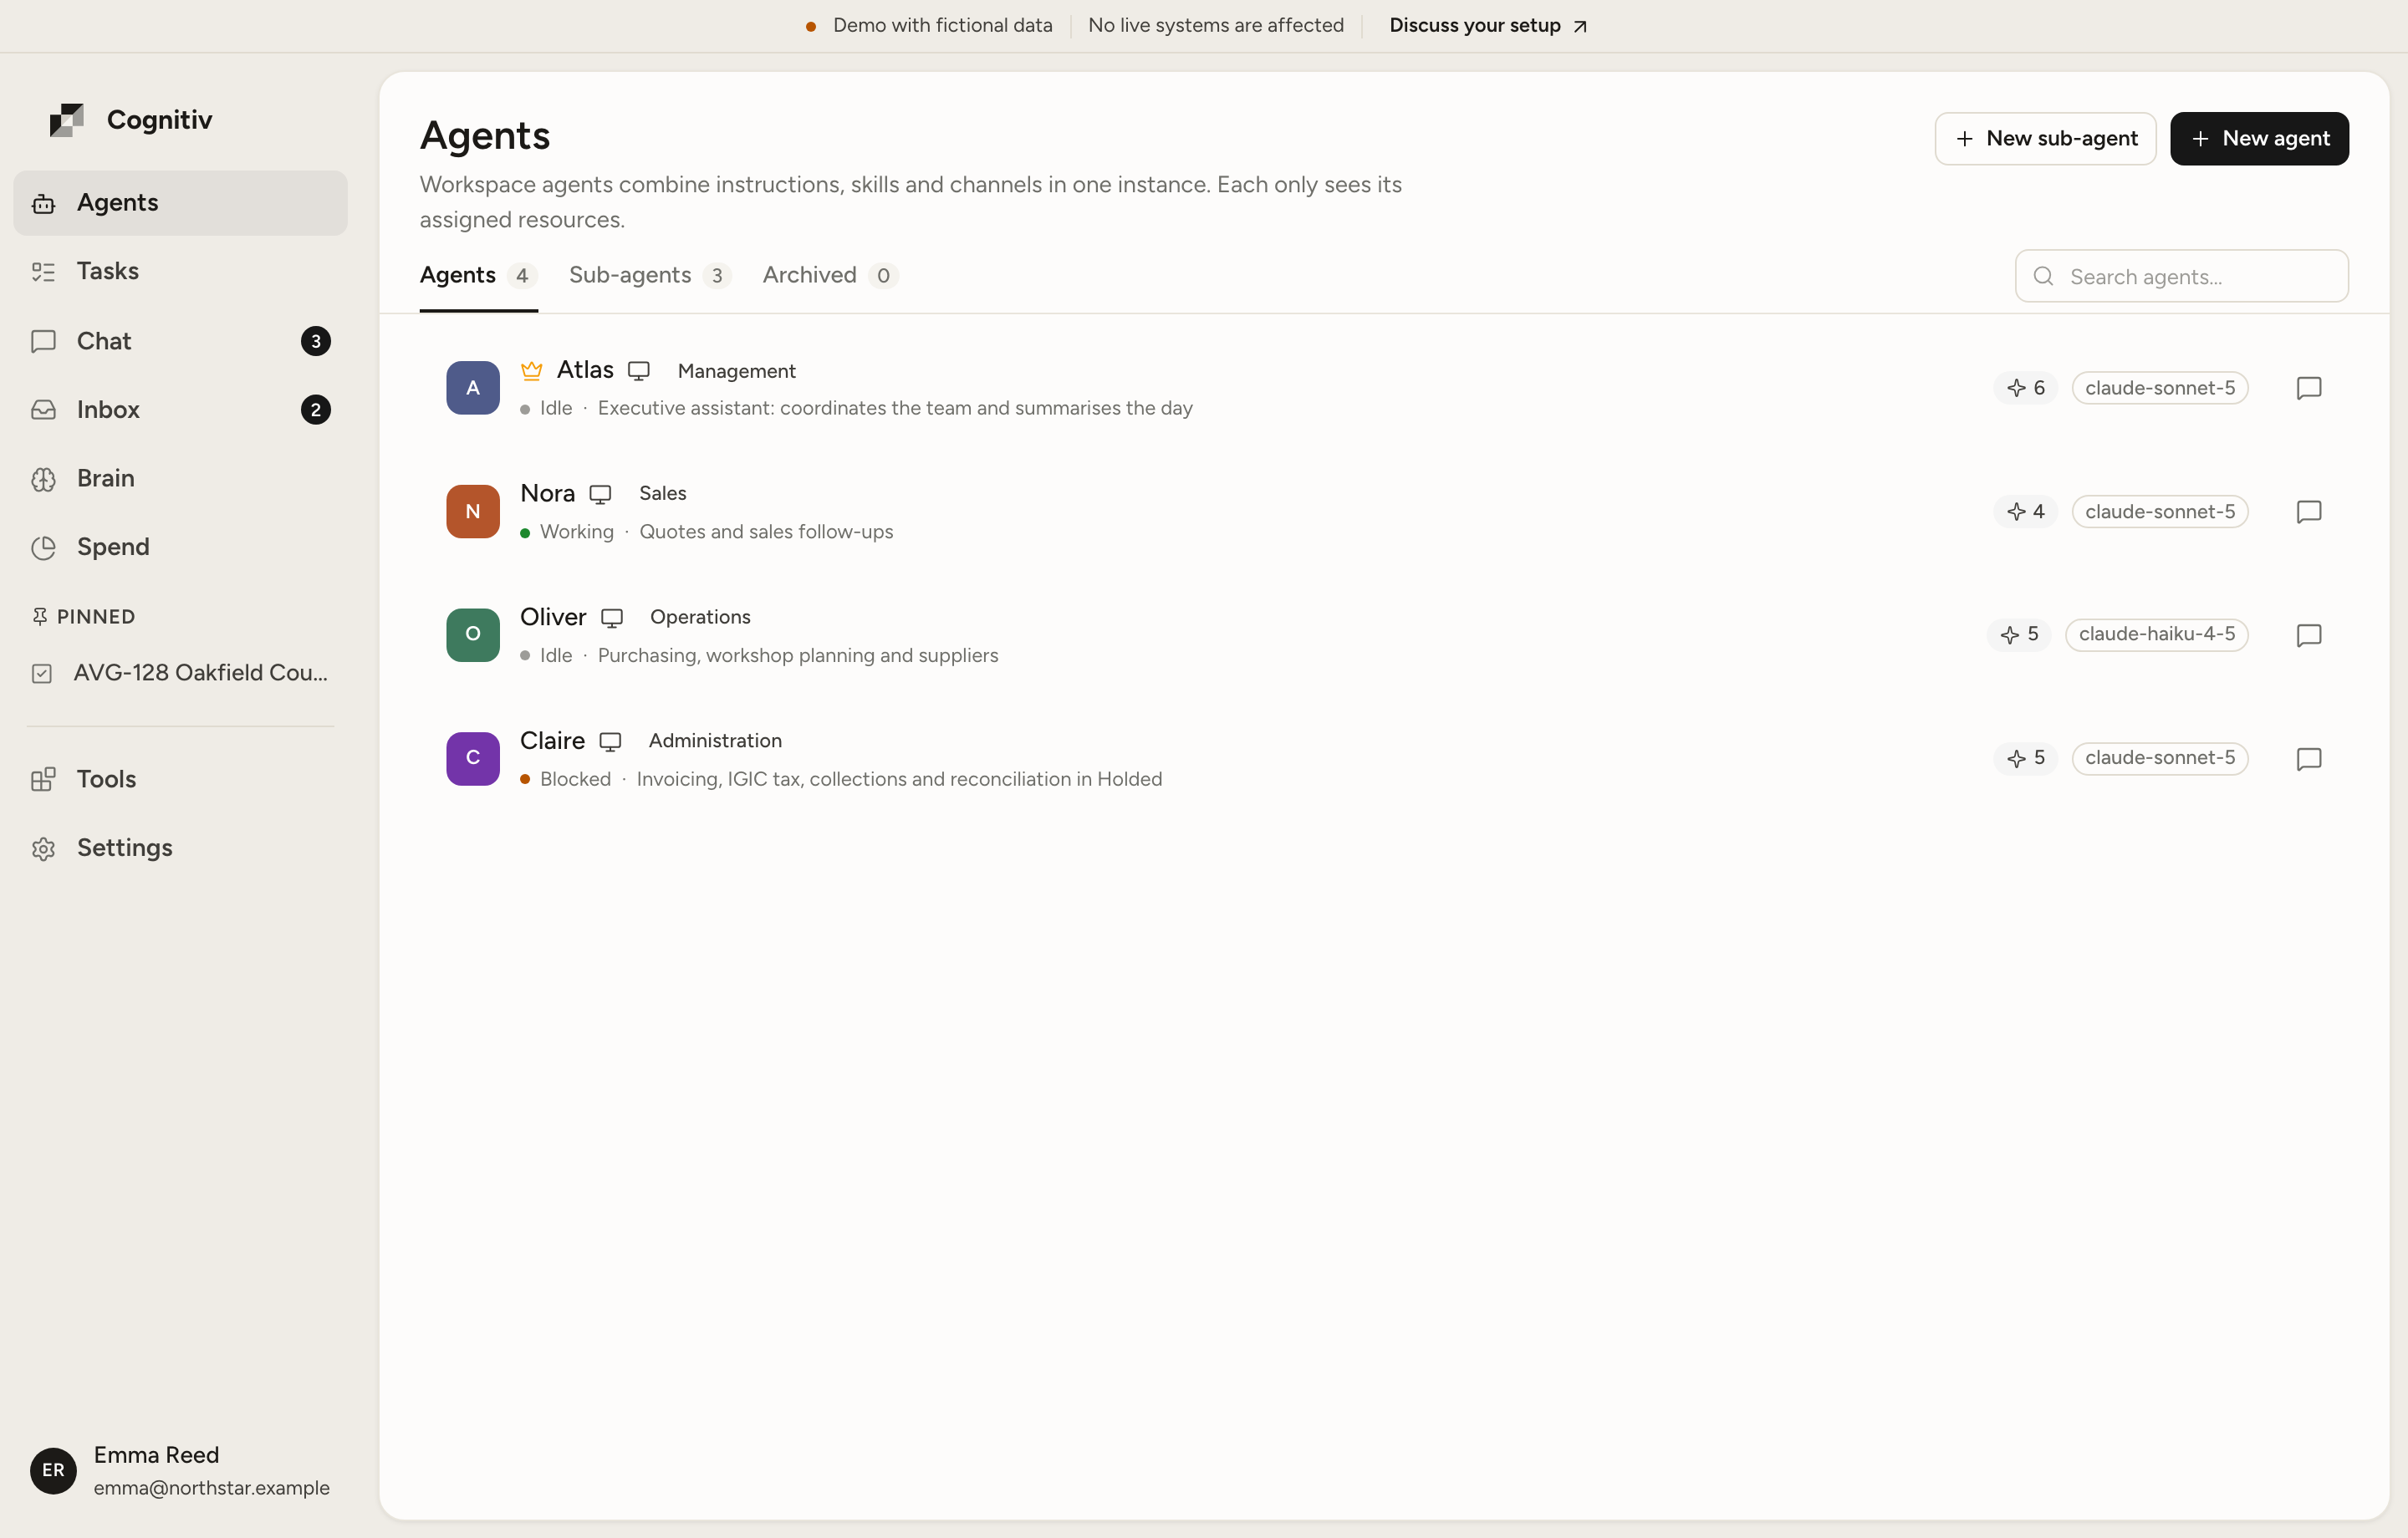The width and height of the screenshot is (2408, 1538).
Task: Click the monitor icon next to Atlas
Action: (638, 371)
